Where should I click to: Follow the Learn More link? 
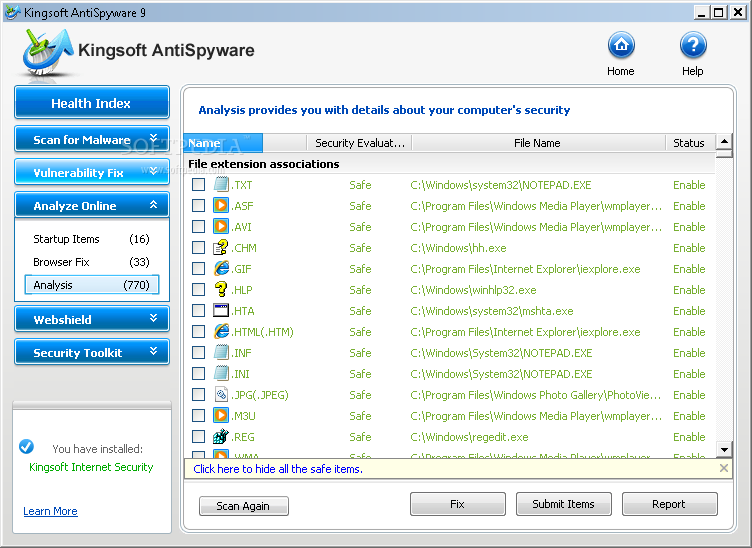tap(50, 511)
